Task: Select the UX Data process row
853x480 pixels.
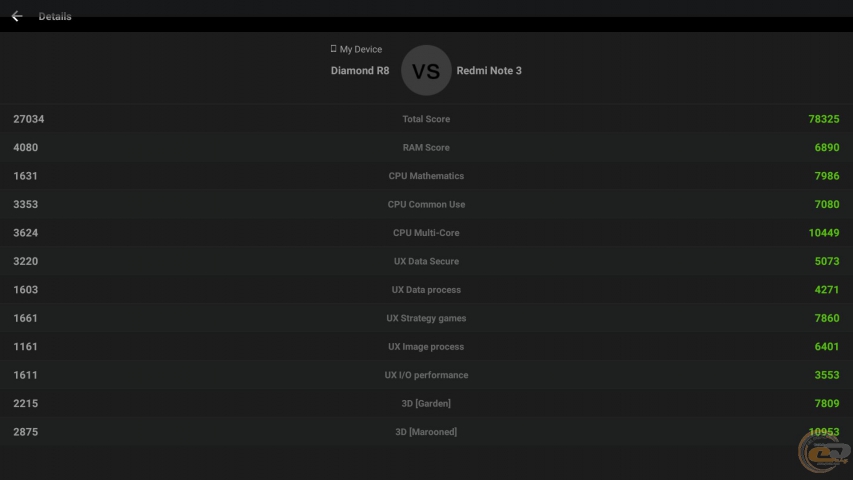Action: tap(426, 290)
